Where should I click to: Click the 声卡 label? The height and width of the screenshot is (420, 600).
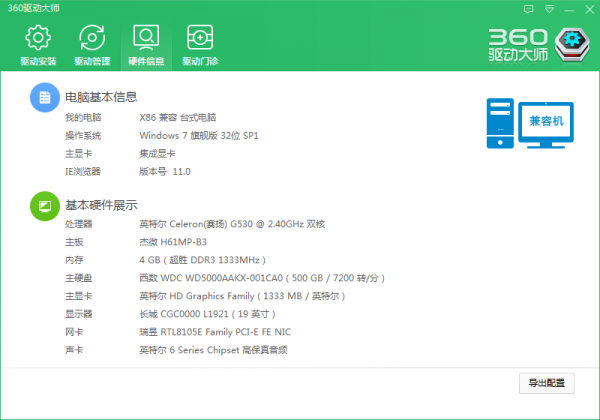[74, 350]
